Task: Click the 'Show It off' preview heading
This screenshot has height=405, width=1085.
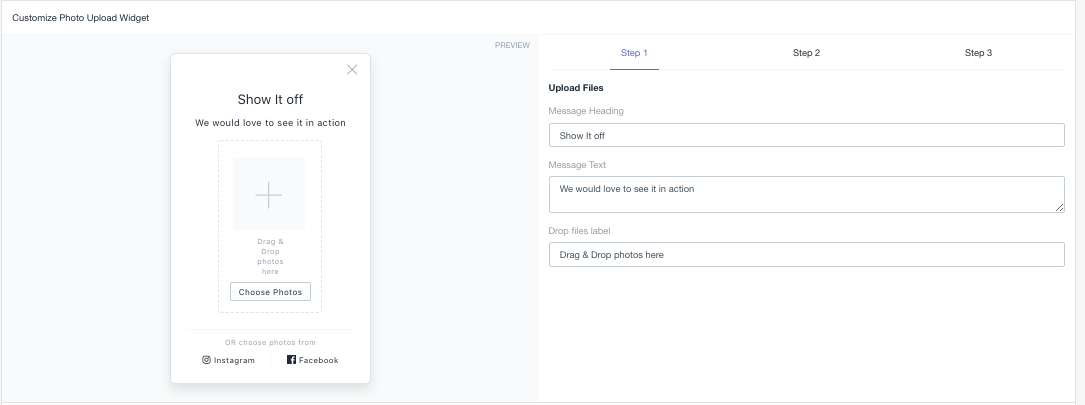Action: pos(271,100)
